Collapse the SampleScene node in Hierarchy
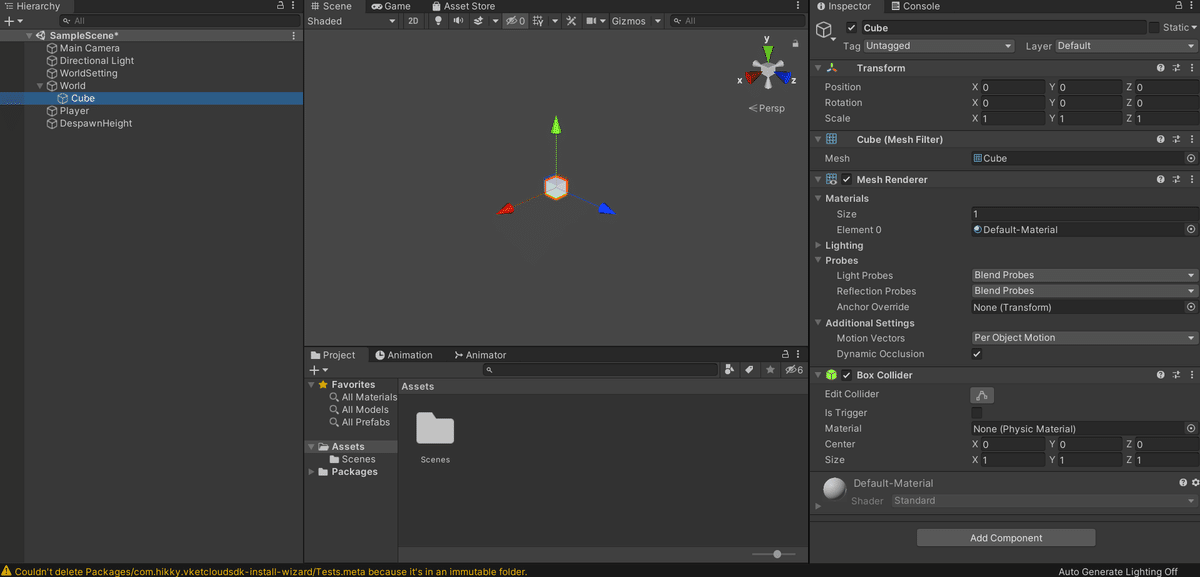This screenshot has height=577, width=1200. pyautogui.click(x=28, y=36)
